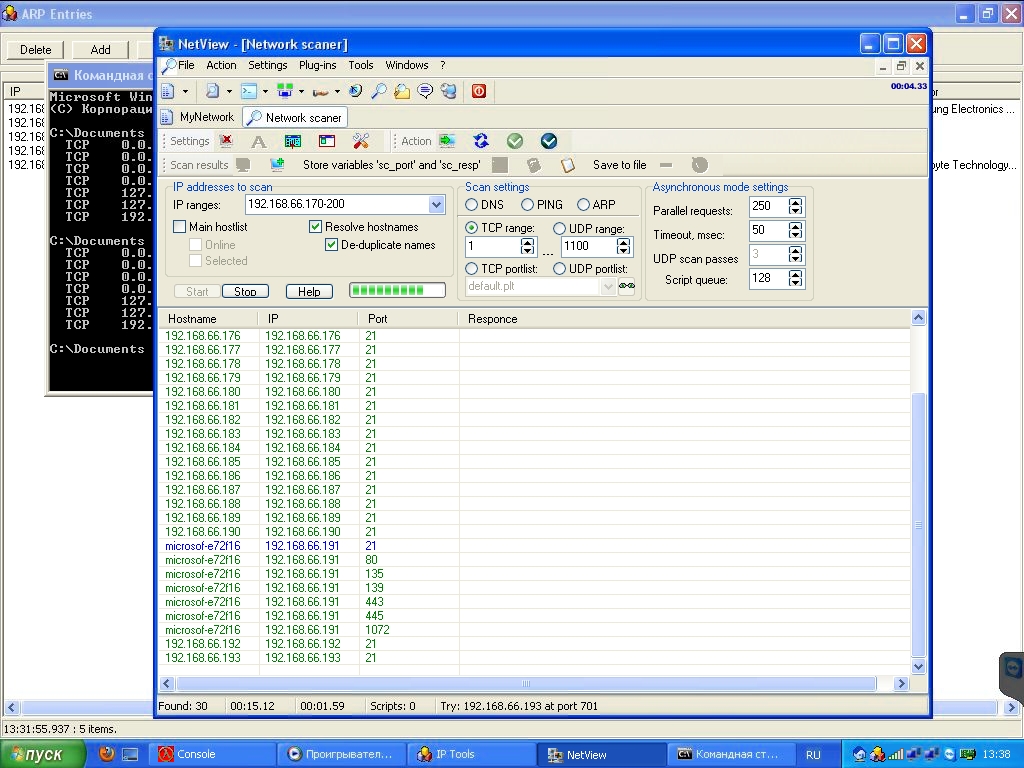
Task: Select the TCP range radio button
Action: 472,228
